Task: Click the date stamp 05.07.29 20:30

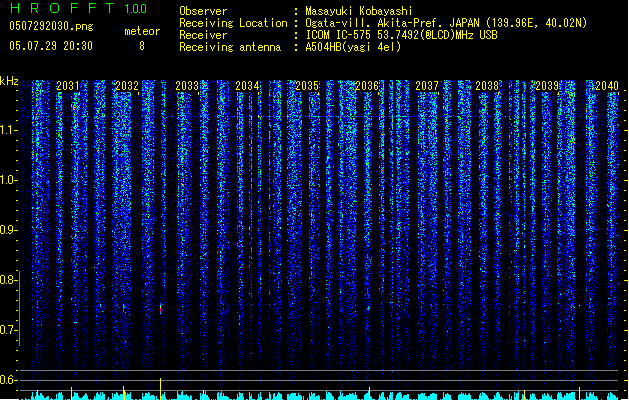Action: click(x=51, y=46)
